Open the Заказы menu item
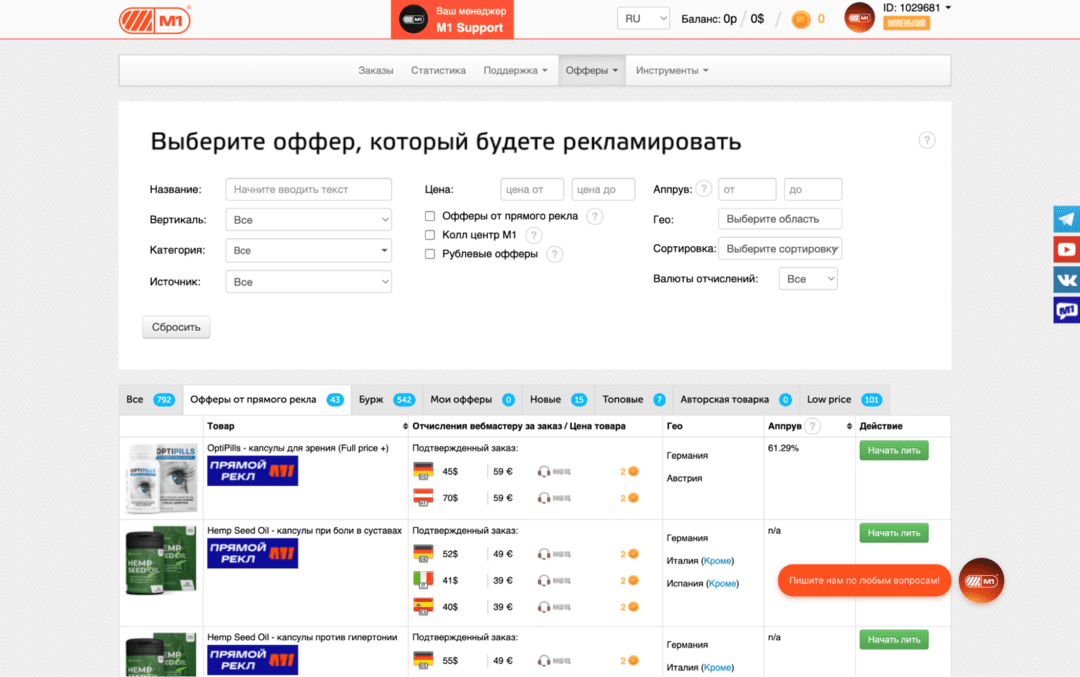 point(375,70)
